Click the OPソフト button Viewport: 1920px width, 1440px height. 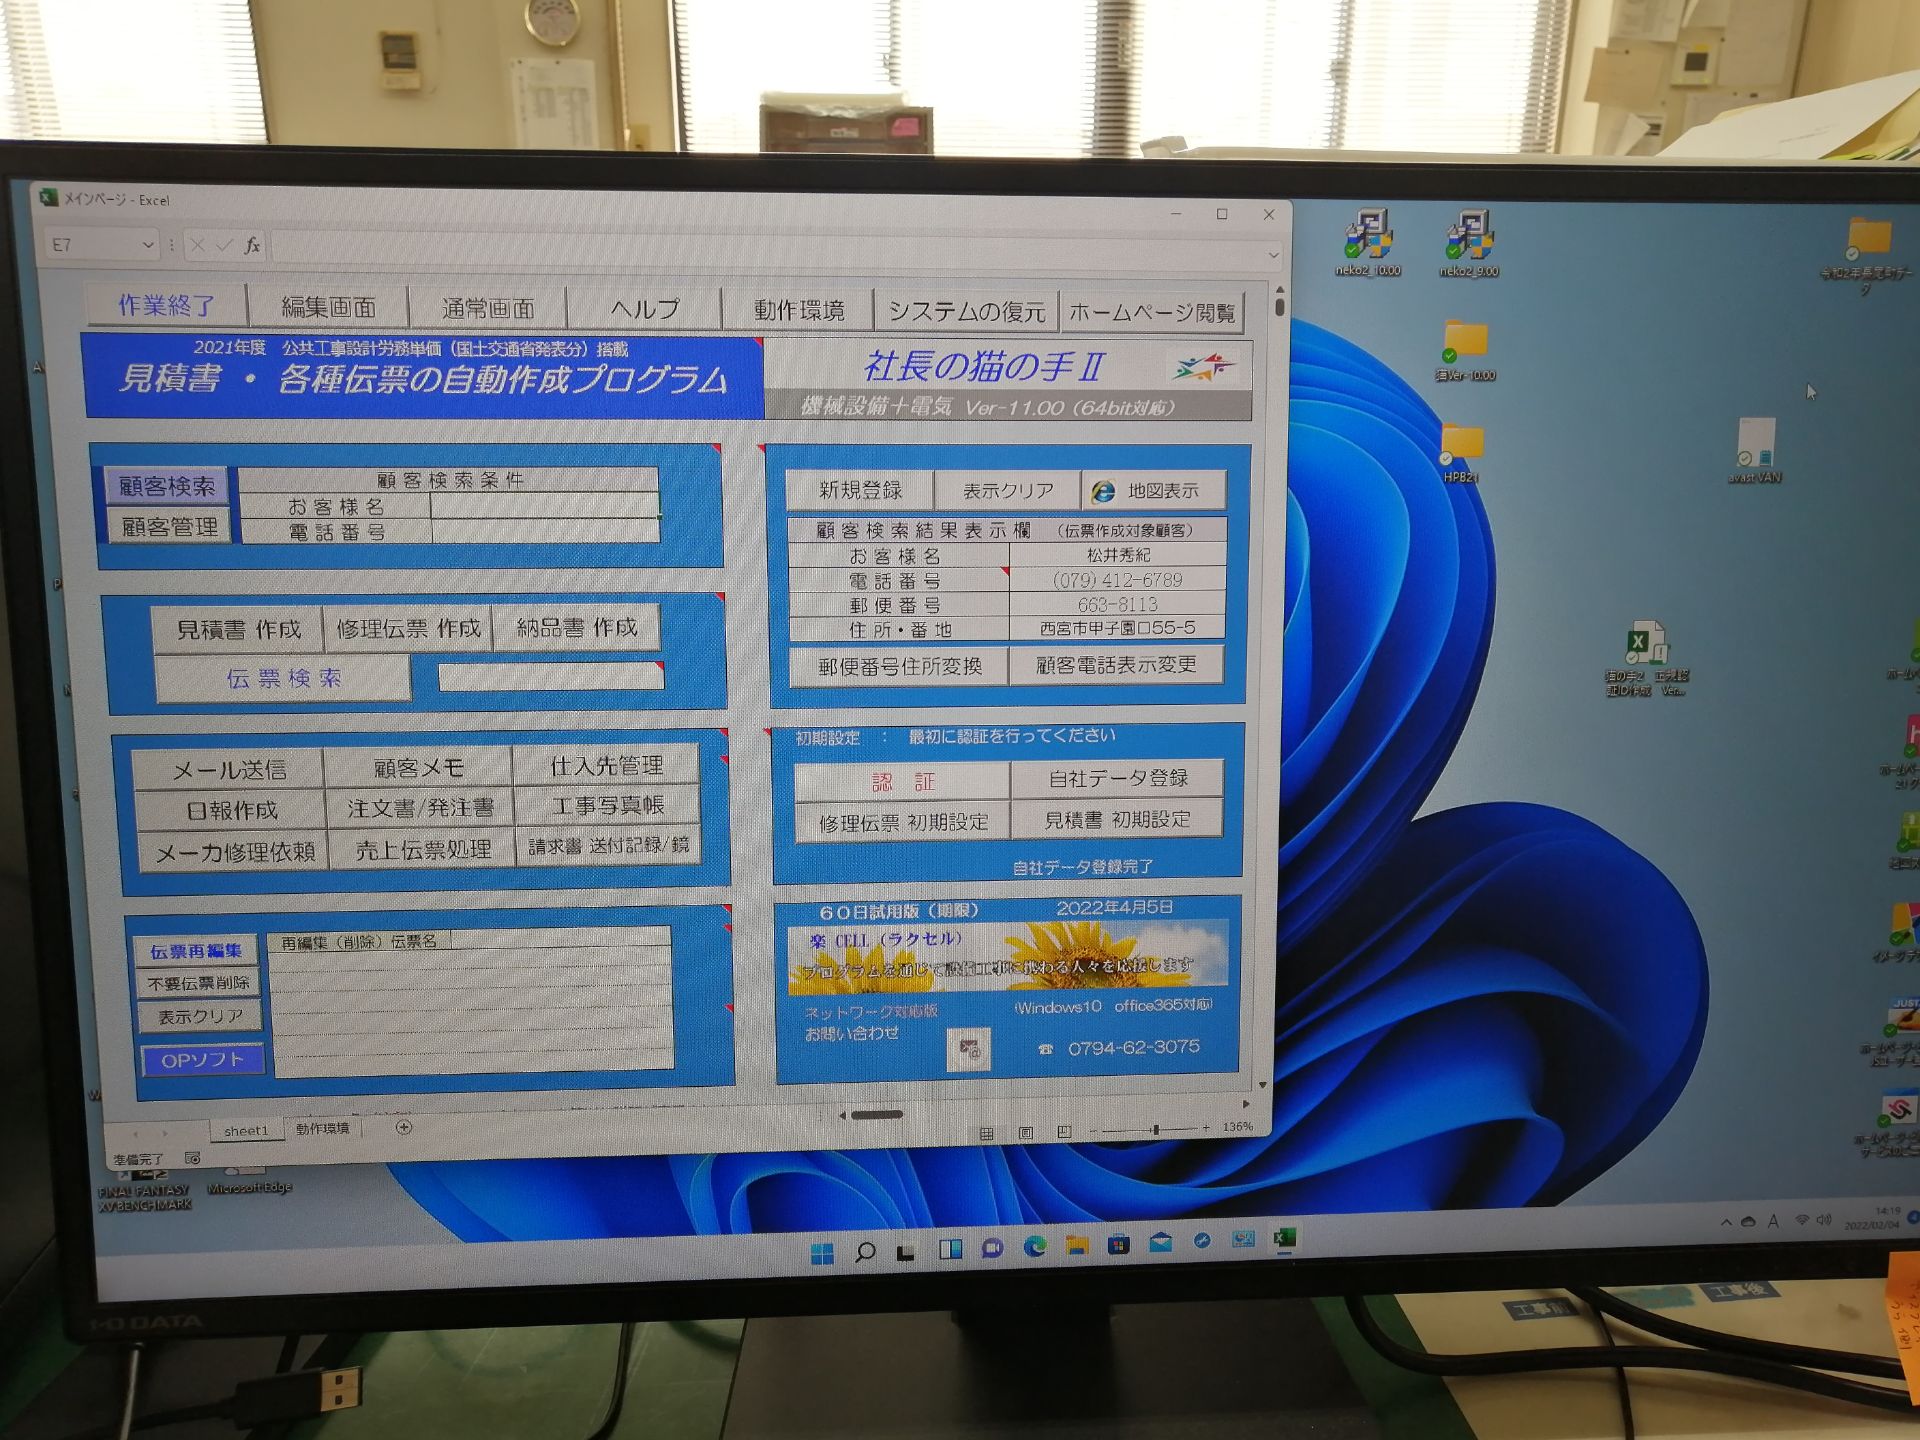coord(202,1060)
